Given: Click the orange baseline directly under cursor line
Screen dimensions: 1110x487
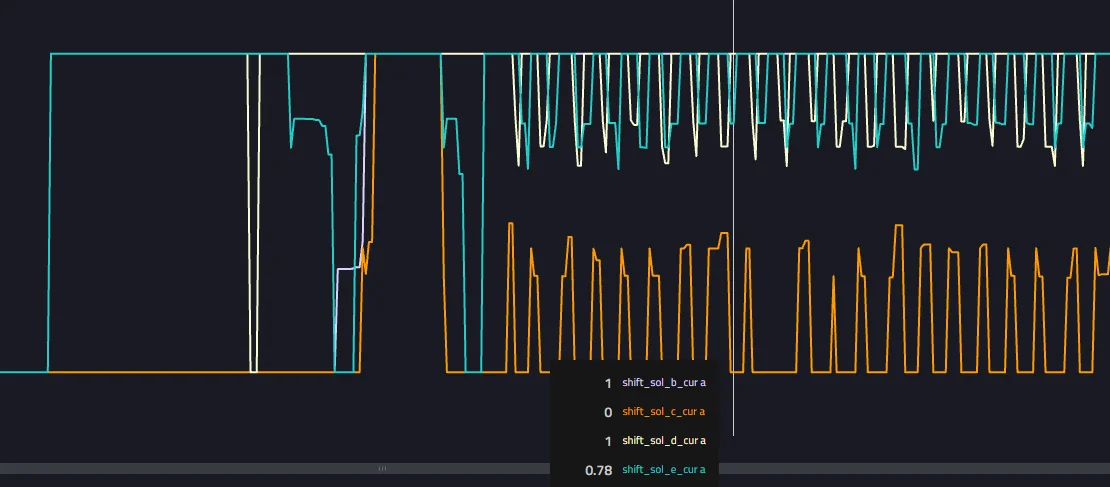Looking at the screenshot, I should (x=734, y=372).
